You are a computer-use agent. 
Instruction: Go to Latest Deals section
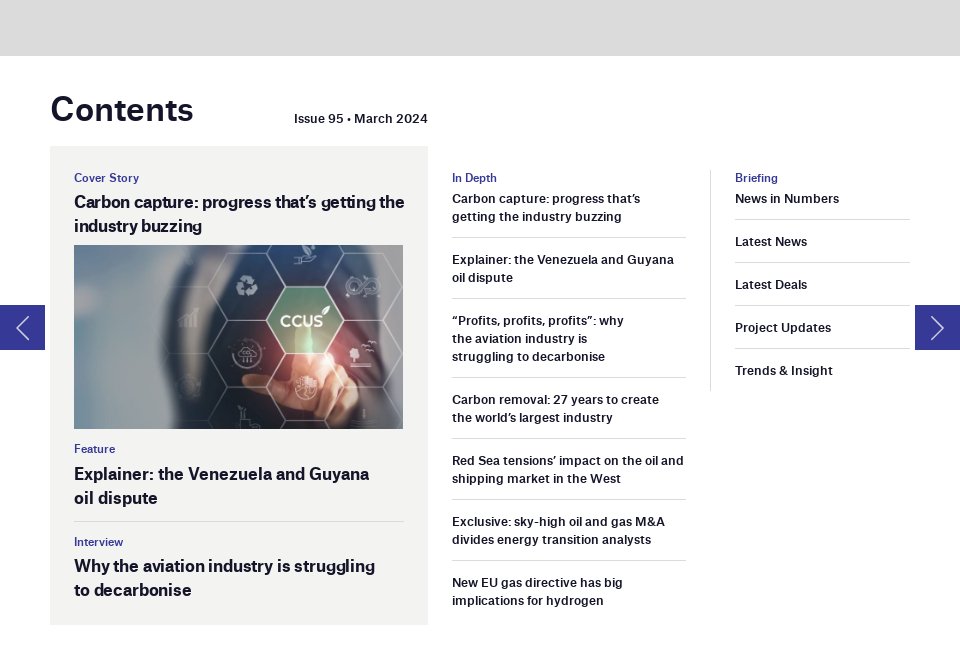tap(771, 284)
